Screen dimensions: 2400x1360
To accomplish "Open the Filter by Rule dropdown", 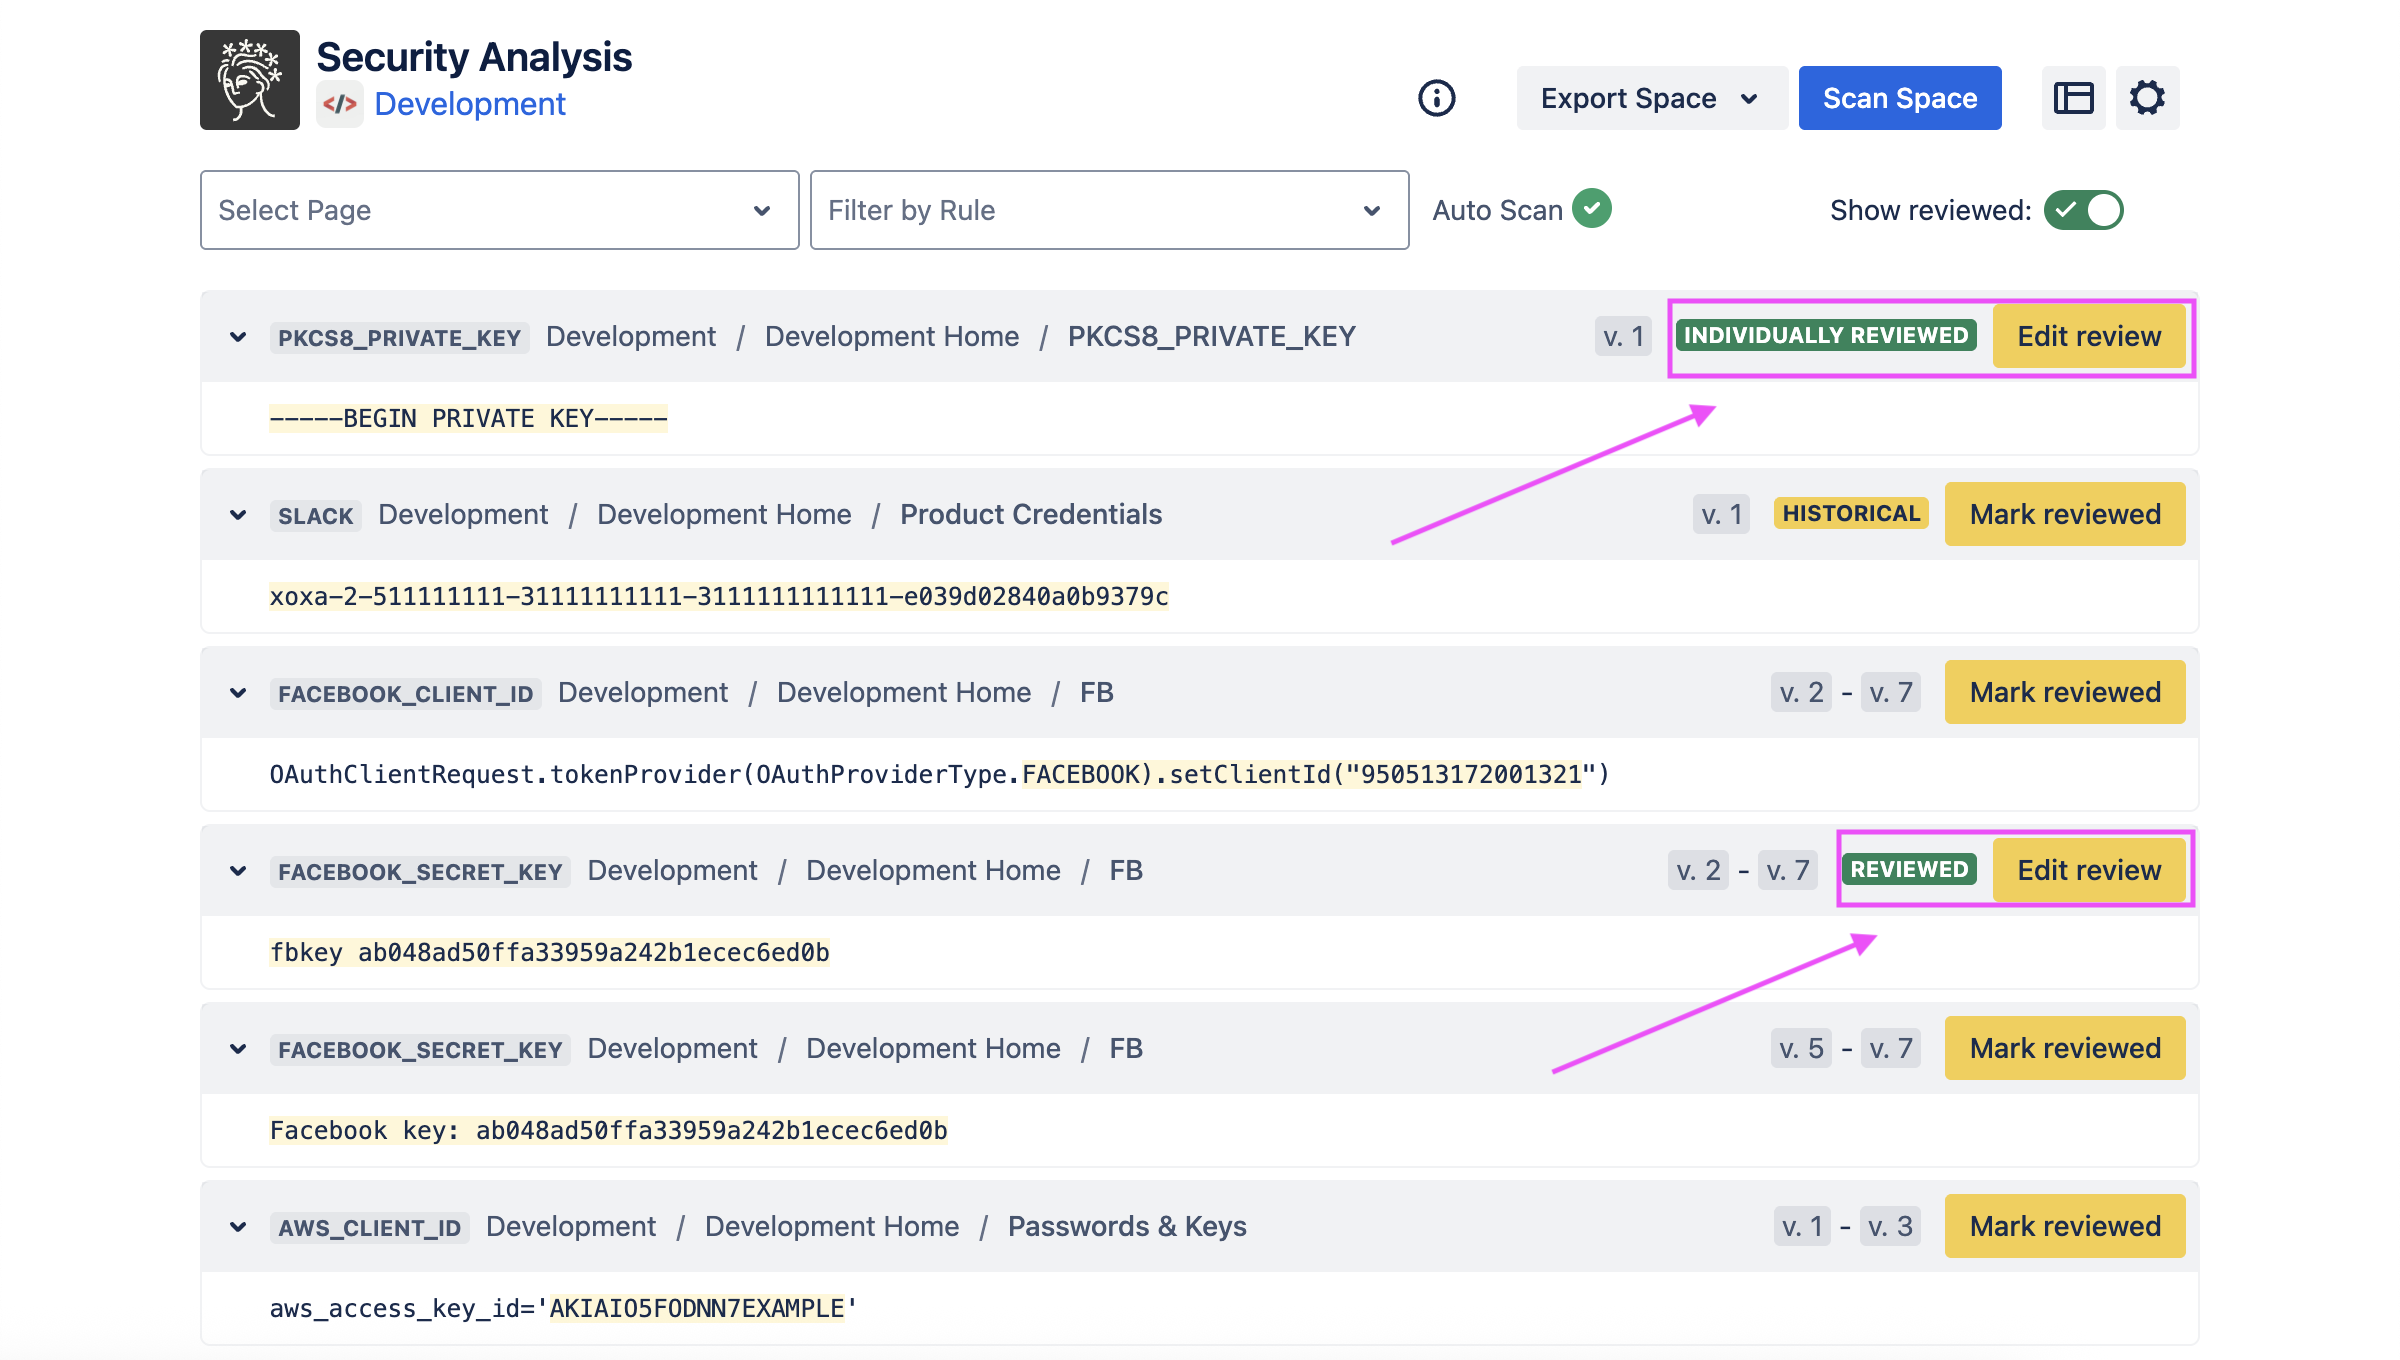I will pyautogui.click(x=1109, y=210).
